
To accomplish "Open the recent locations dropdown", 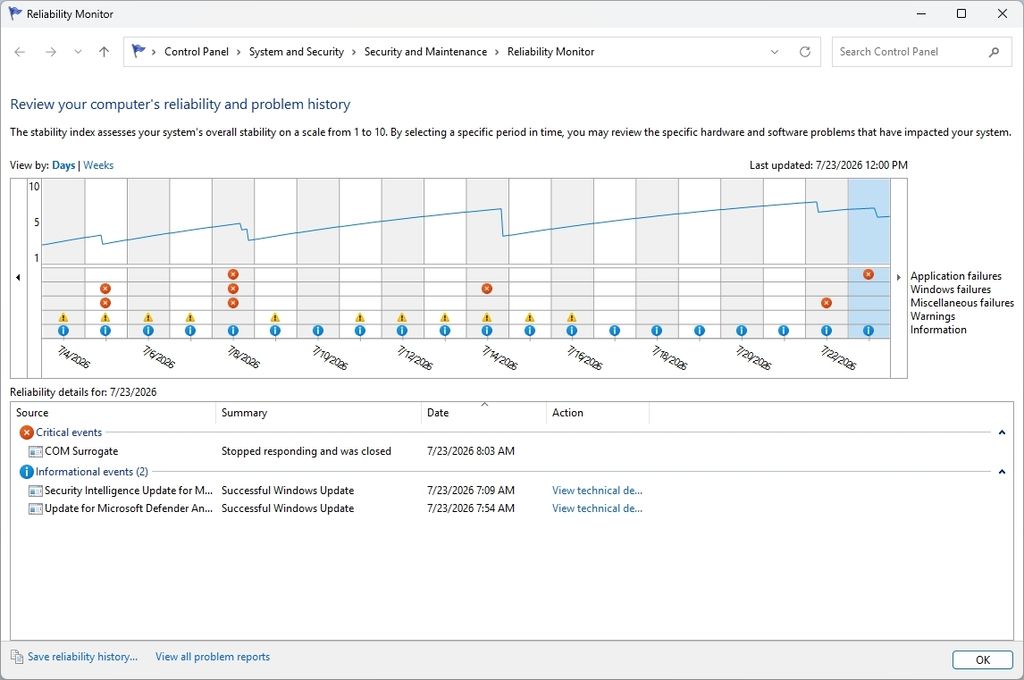I will point(78,52).
